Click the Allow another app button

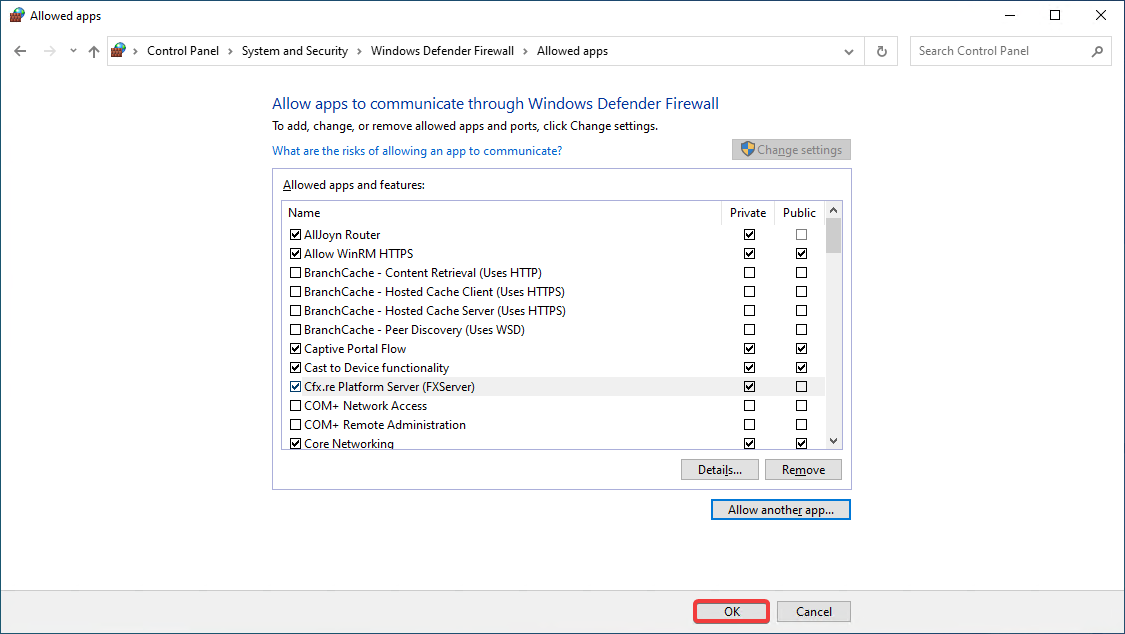pos(781,510)
